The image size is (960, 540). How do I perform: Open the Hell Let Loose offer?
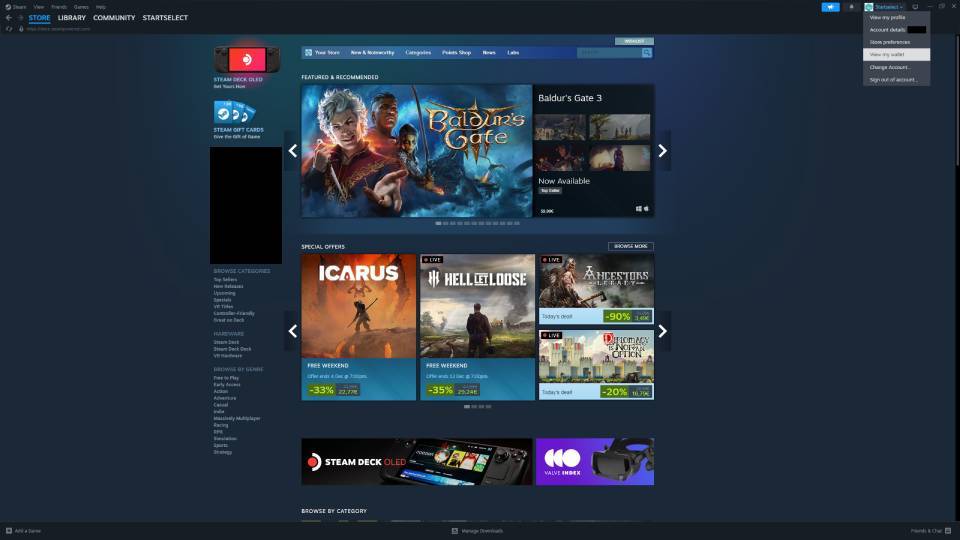click(x=478, y=327)
